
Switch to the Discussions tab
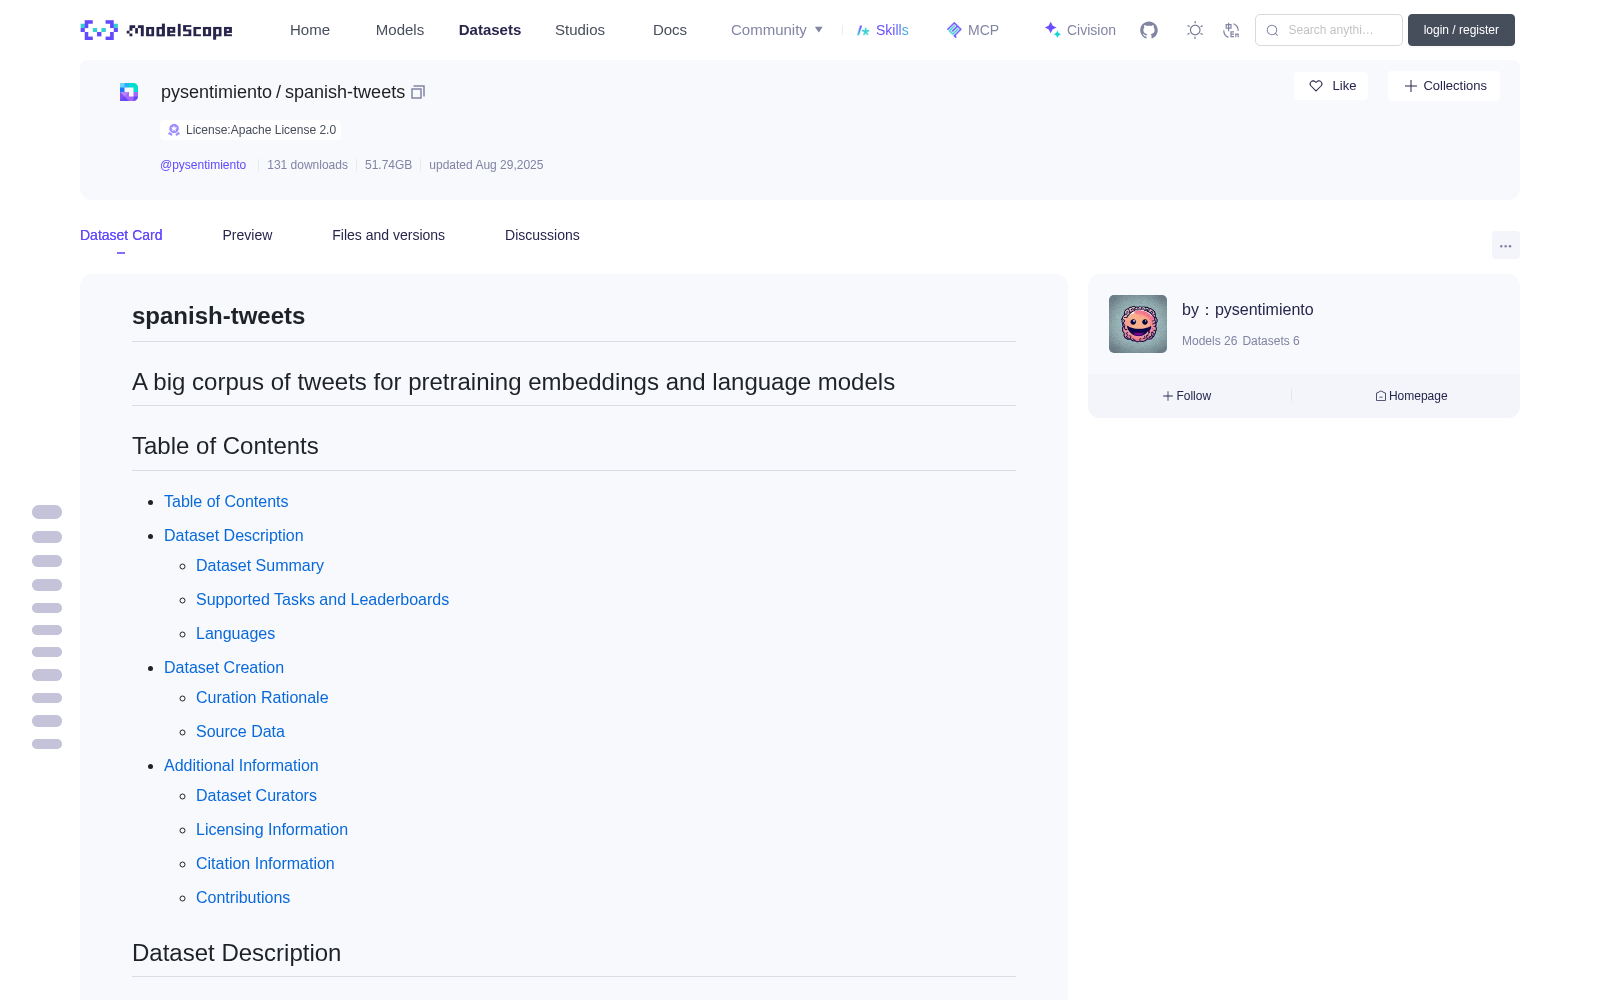tap(542, 235)
